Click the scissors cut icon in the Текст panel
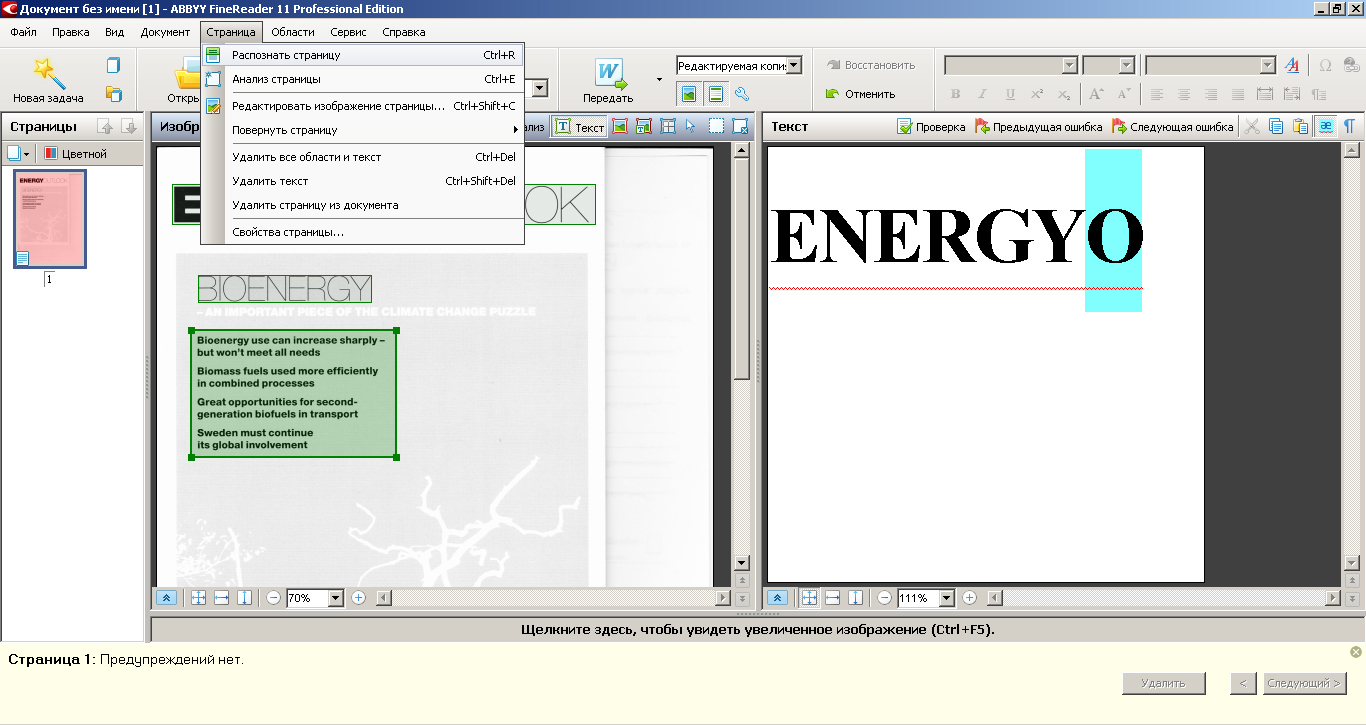Image resolution: width=1366 pixels, height=725 pixels. pyautogui.click(x=1252, y=127)
